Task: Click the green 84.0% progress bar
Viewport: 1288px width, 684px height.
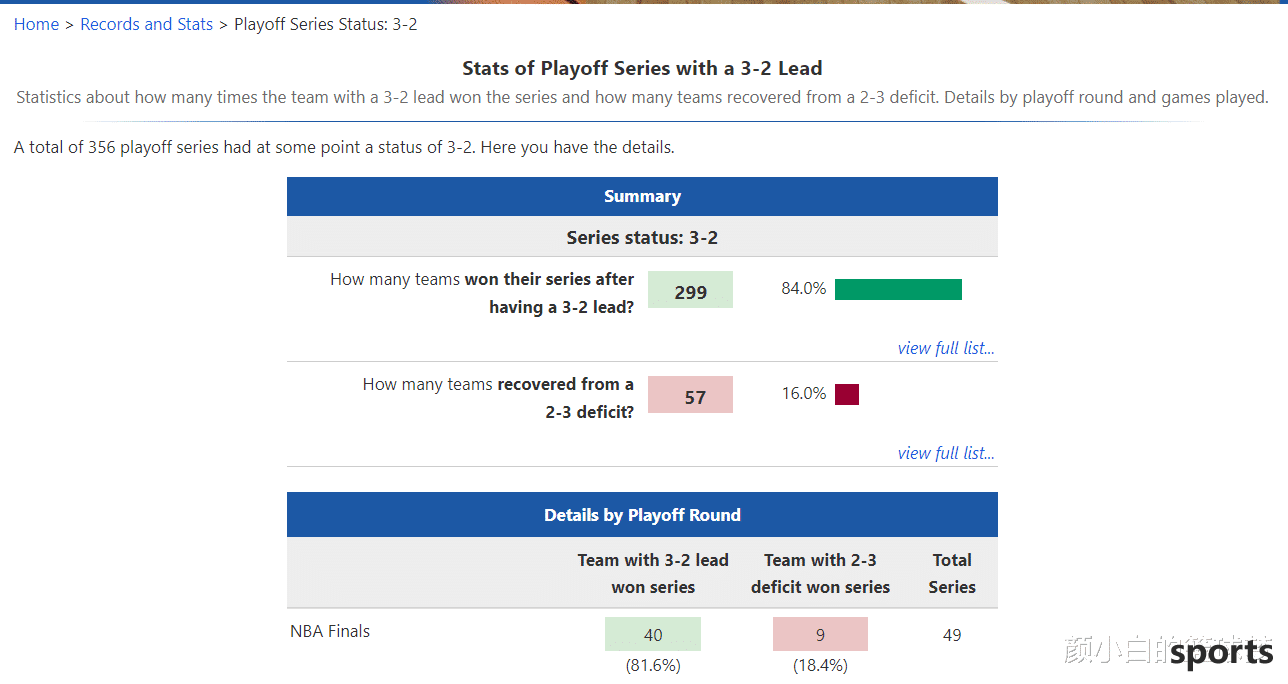Action: click(x=897, y=290)
